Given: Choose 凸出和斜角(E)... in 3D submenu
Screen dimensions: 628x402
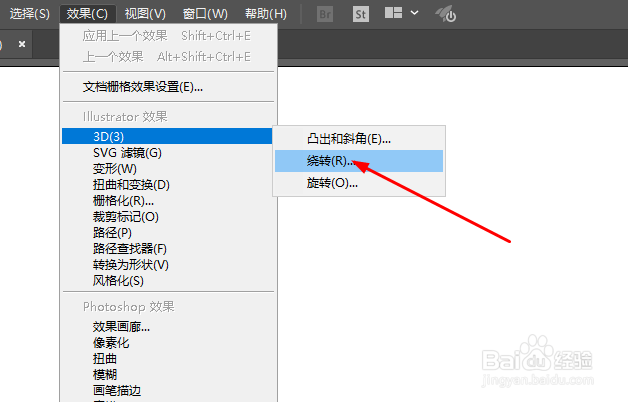Looking at the screenshot, I should tap(359, 139).
